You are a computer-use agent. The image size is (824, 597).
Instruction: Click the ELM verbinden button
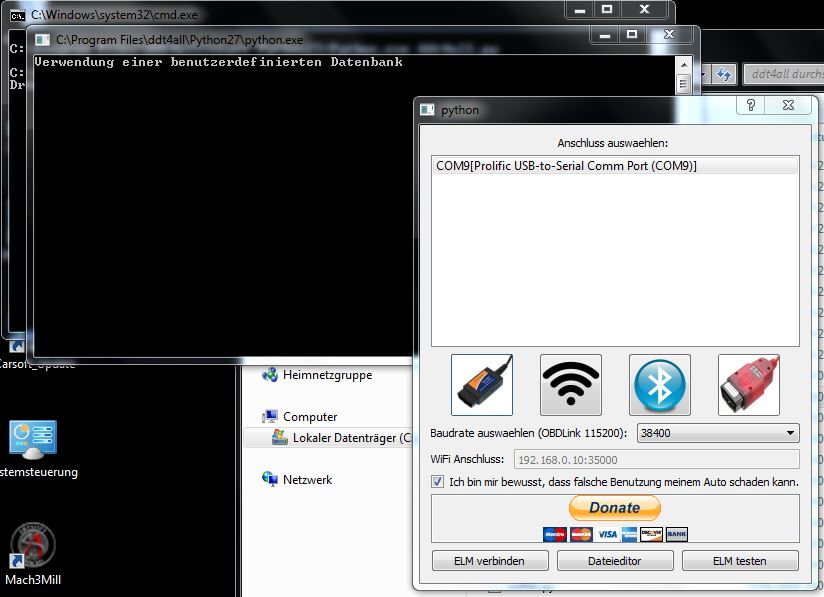[x=490, y=561]
